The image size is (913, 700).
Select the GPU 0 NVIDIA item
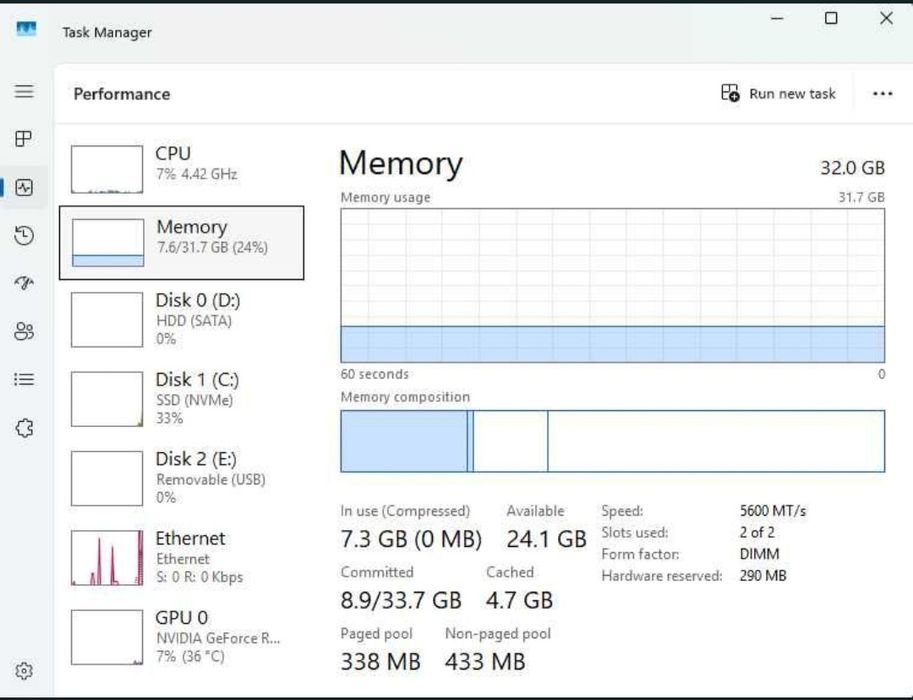(x=182, y=636)
